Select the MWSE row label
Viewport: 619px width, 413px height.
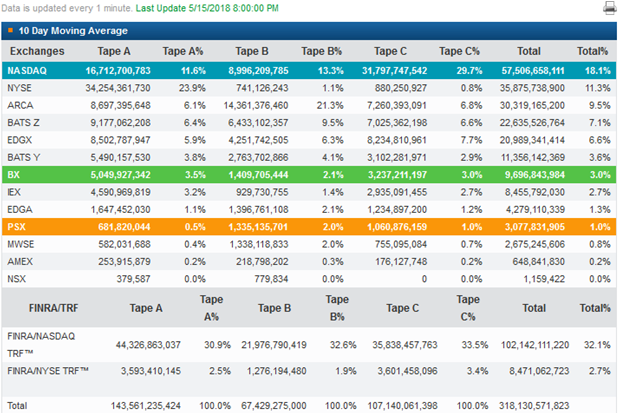tap(21, 244)
